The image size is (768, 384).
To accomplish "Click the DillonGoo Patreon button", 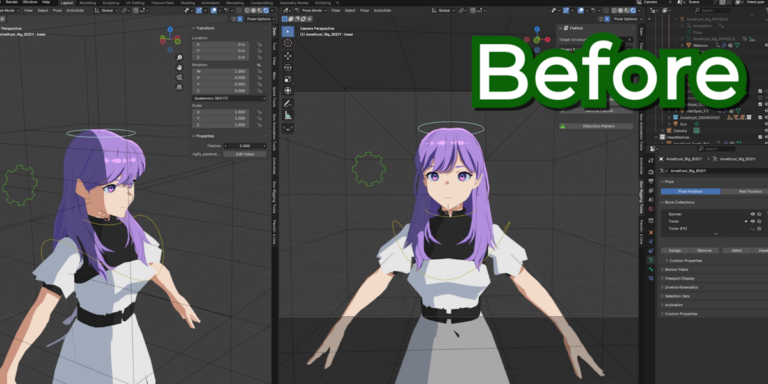I will pos(596,126).
